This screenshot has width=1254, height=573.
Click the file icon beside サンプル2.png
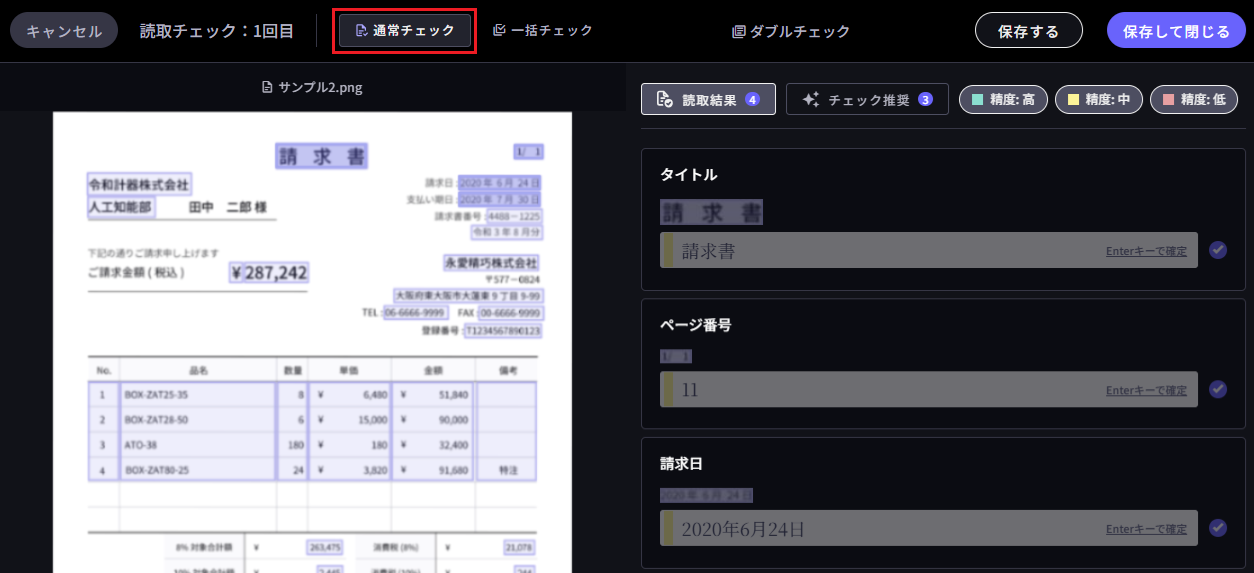pos(267,87)
